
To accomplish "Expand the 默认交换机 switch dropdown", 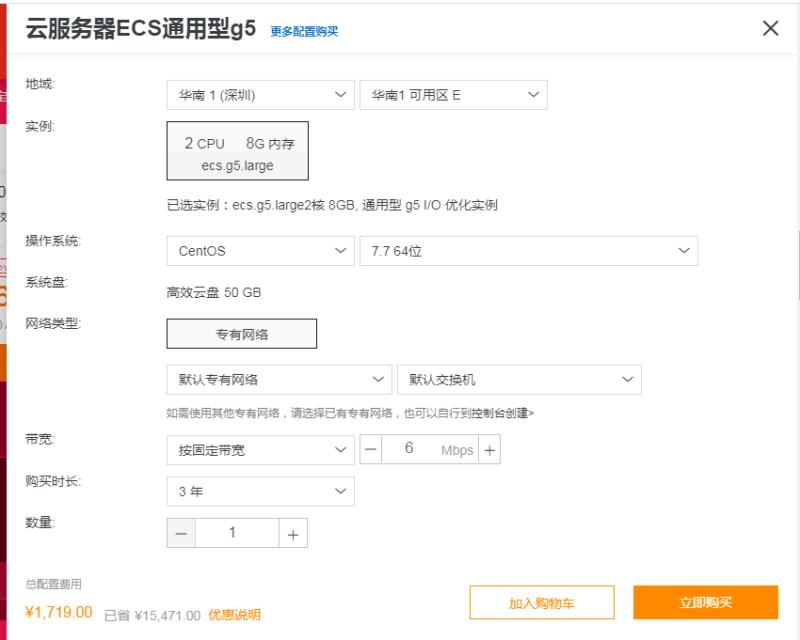I will (x=518, y=380).
